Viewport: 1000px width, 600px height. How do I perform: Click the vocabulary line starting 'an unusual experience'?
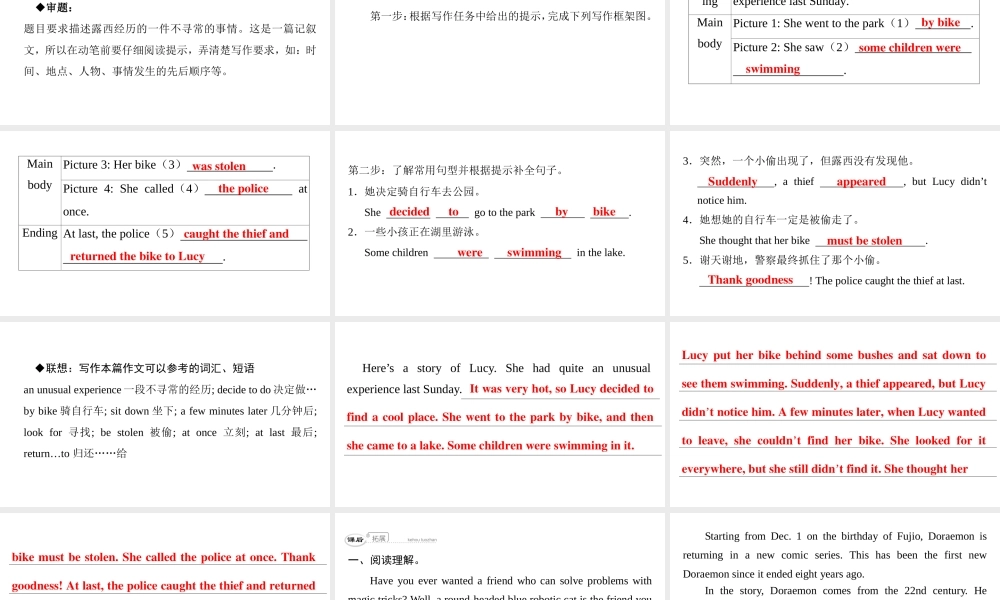point(170,390)
